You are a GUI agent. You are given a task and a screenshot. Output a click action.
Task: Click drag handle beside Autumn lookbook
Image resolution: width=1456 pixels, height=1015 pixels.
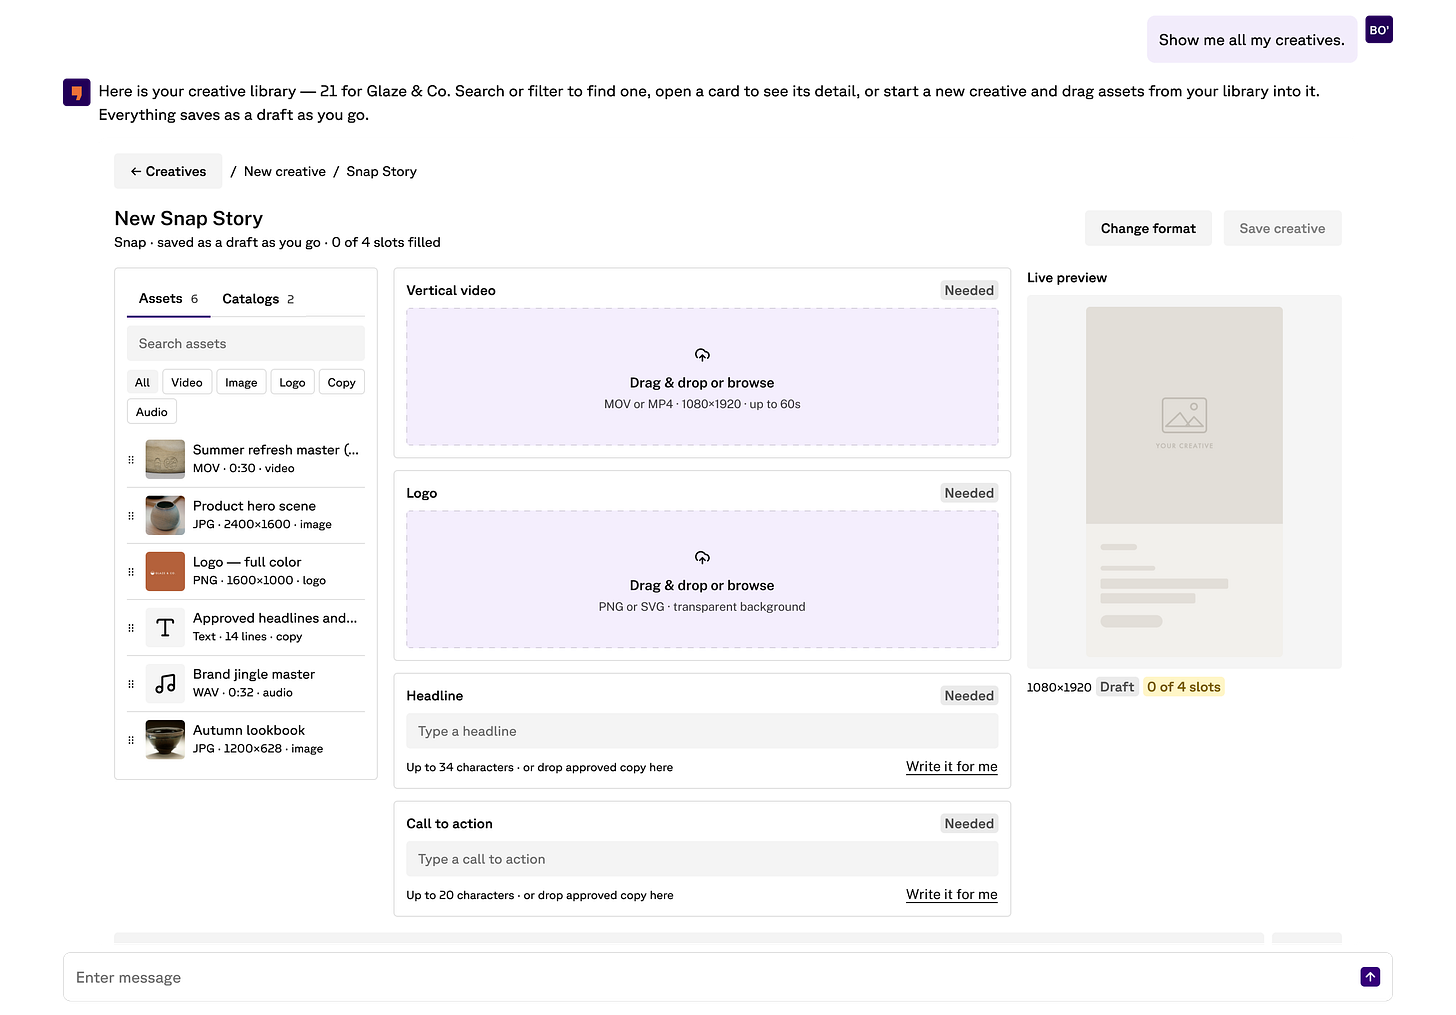click(x=131, y=740)
